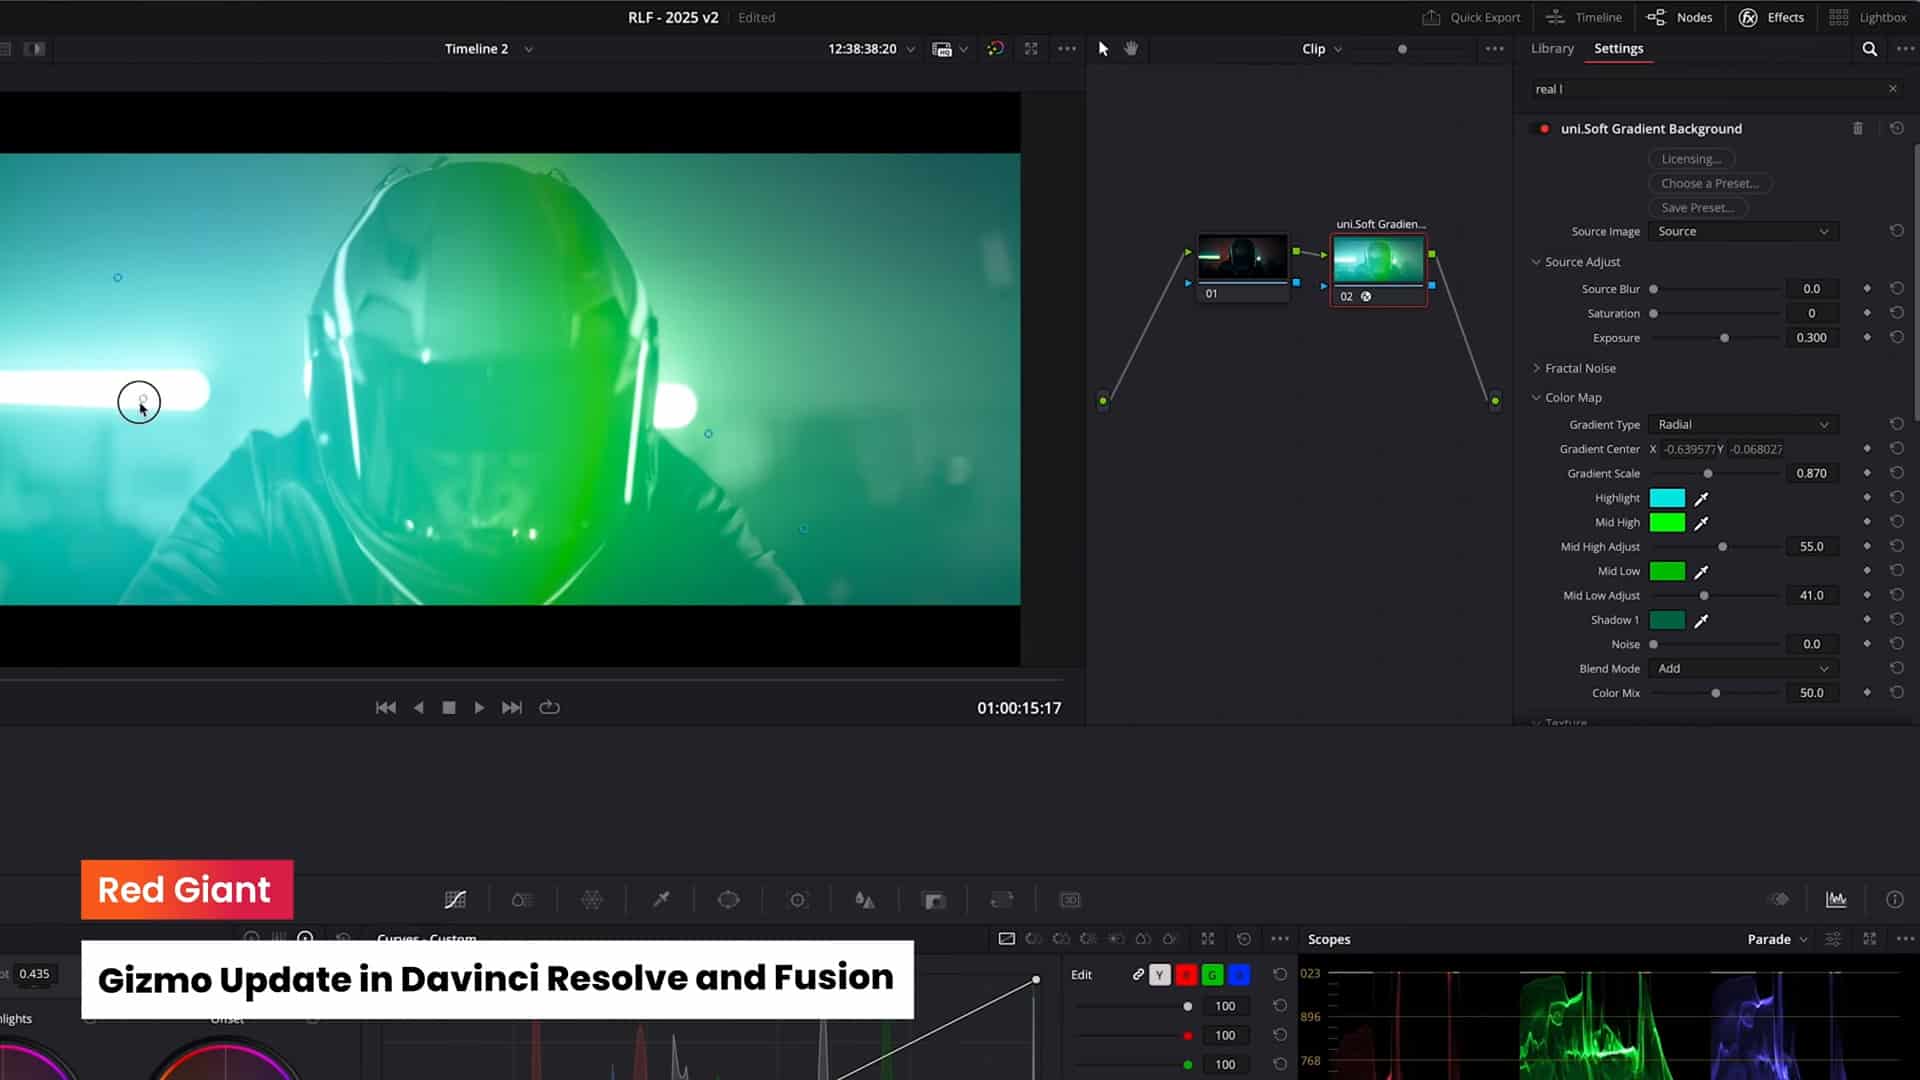Switch to the Library tab
The height and width of the screenshot is (1080, 1920).
pos(1552,48)
